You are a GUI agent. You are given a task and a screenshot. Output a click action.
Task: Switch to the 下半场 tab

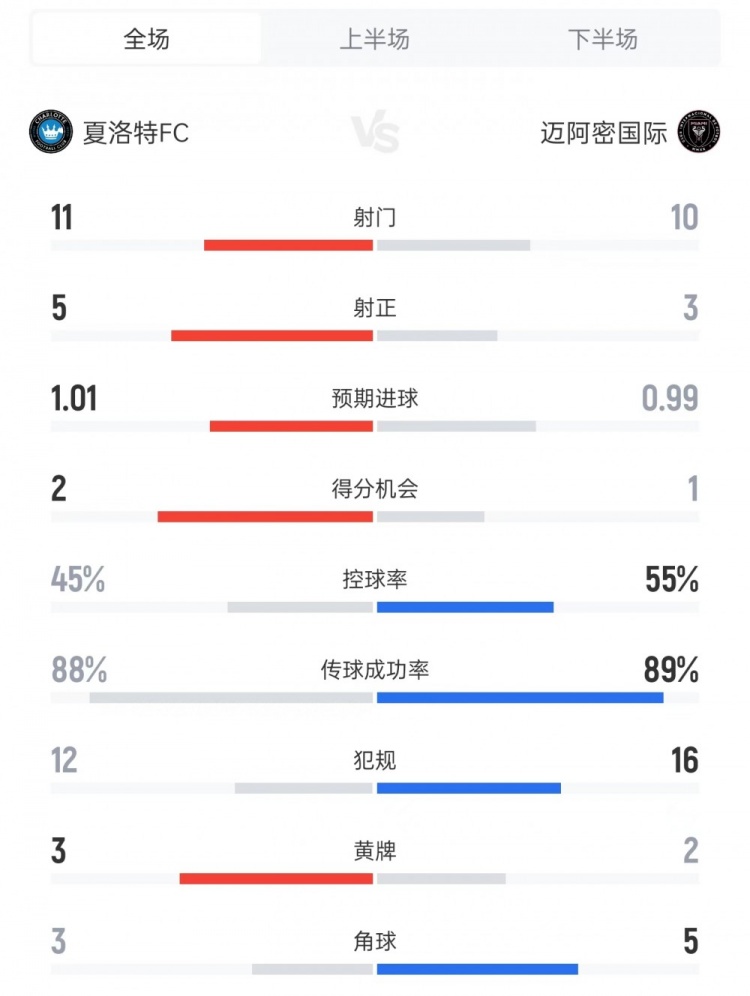click(x=604, y=40)
